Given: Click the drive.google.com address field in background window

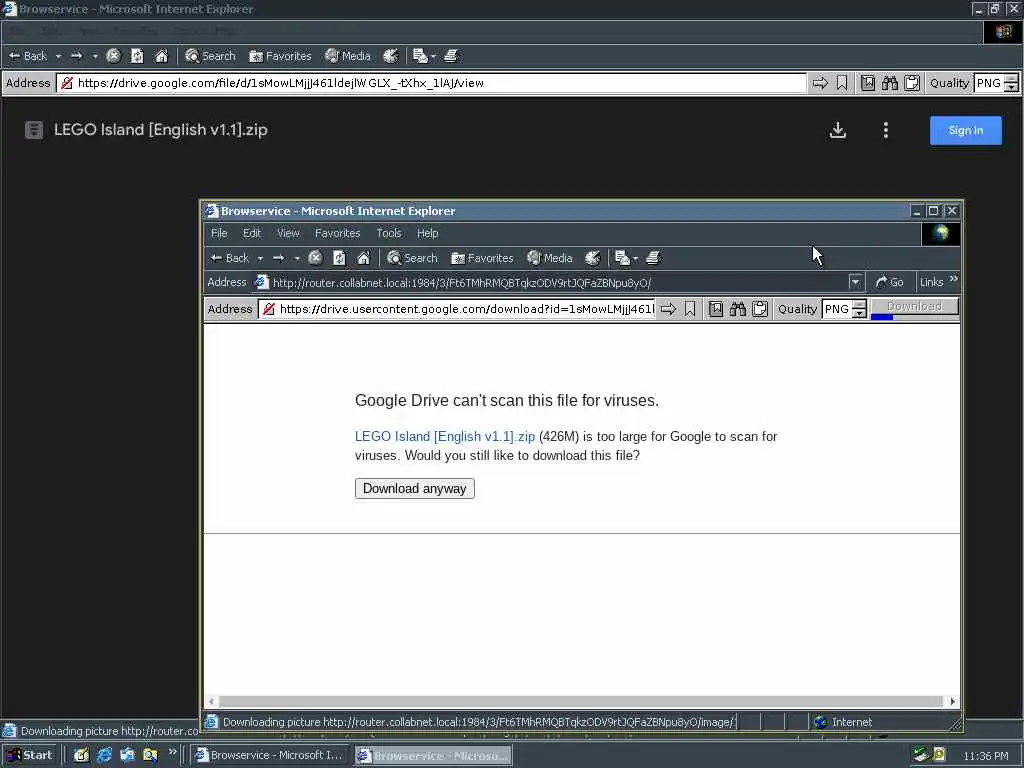Looking at the screenshot, I should pyautogui.click(x=432, y=83).
